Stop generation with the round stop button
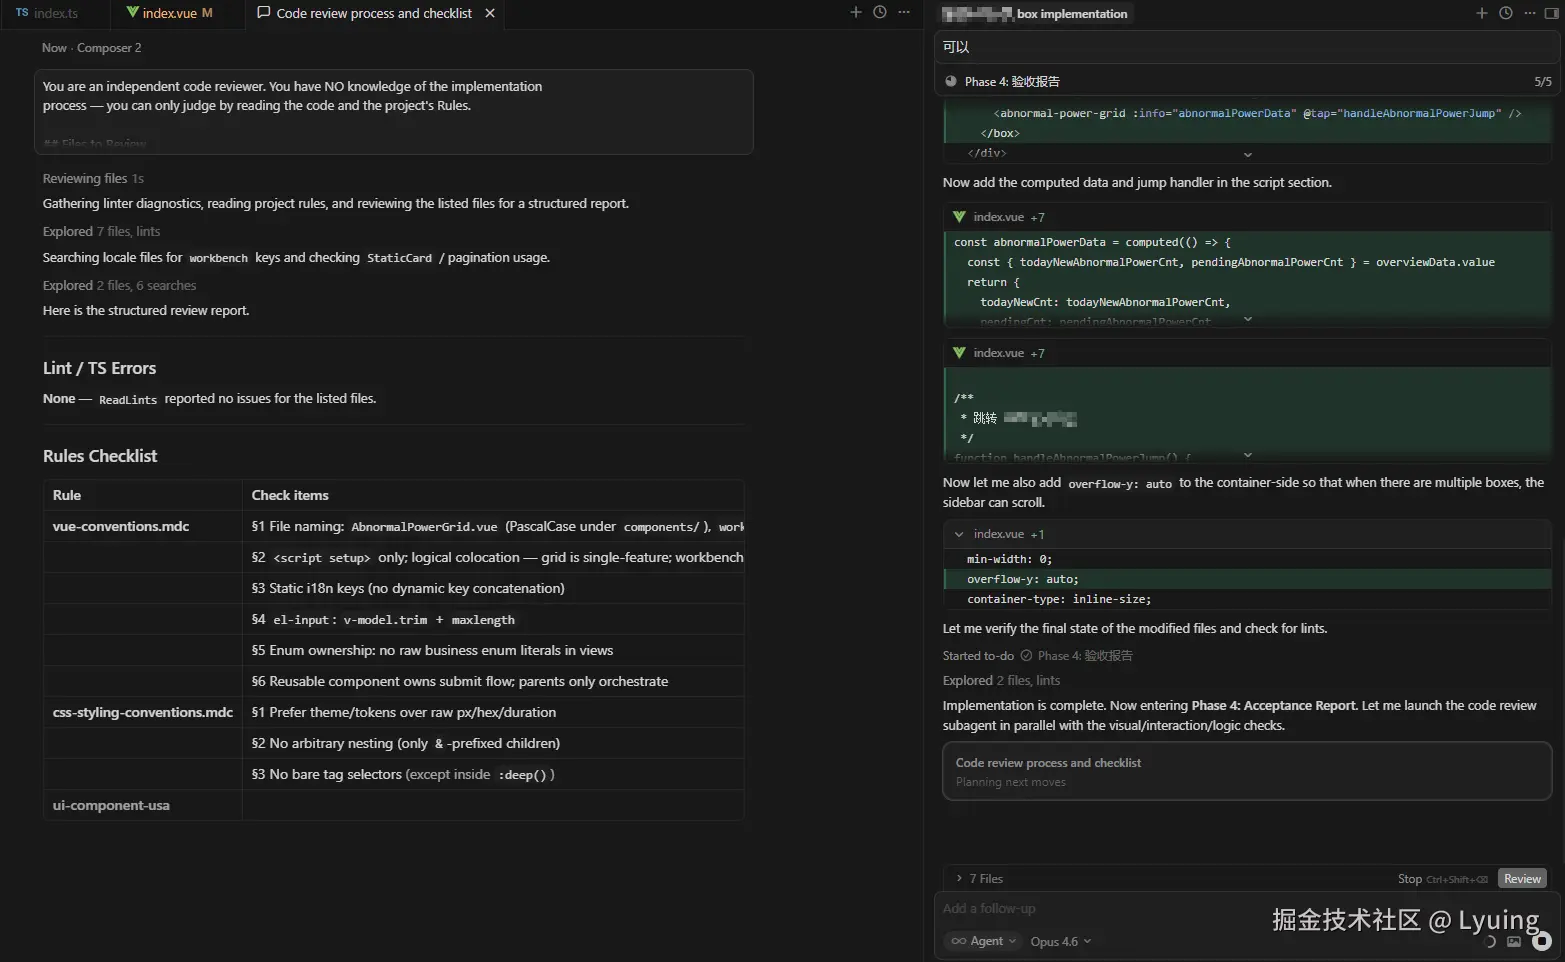 1542,941
